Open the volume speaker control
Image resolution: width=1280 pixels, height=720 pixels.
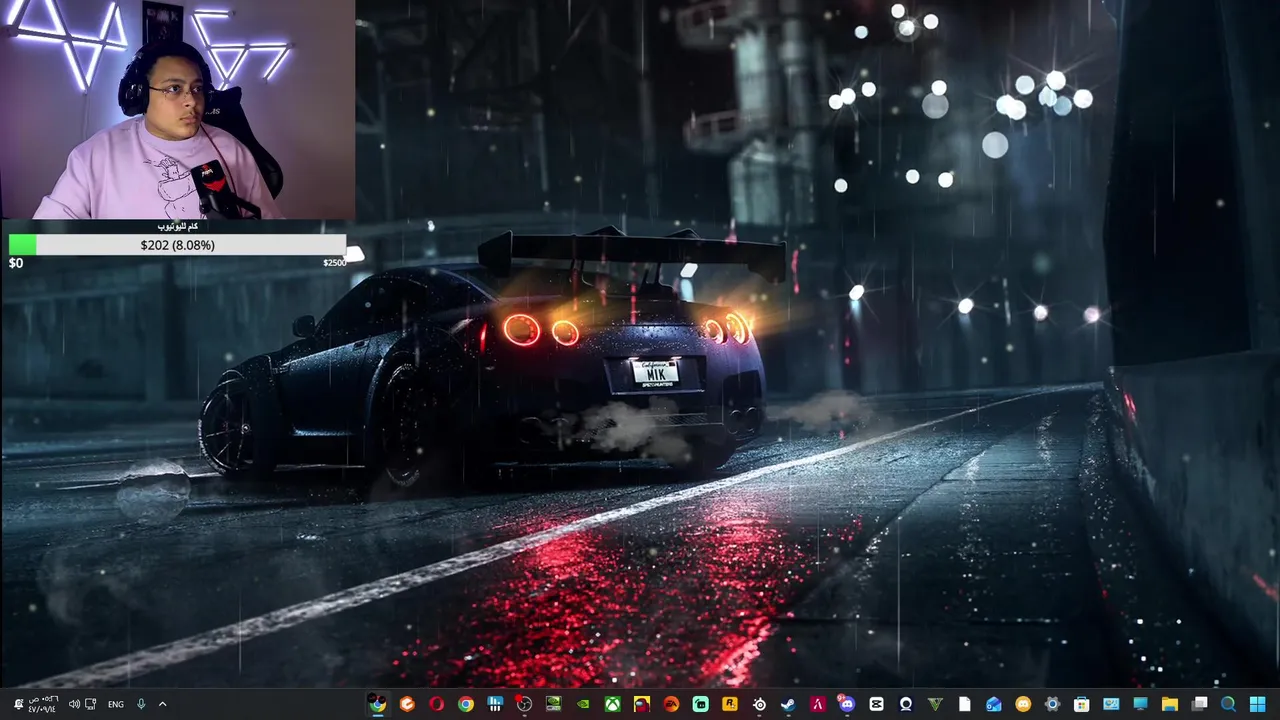(x=74, y=704)
